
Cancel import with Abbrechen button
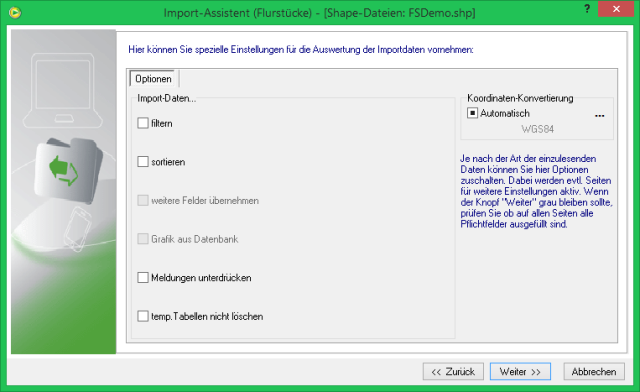pyautogui.click(x=594, y=372)
